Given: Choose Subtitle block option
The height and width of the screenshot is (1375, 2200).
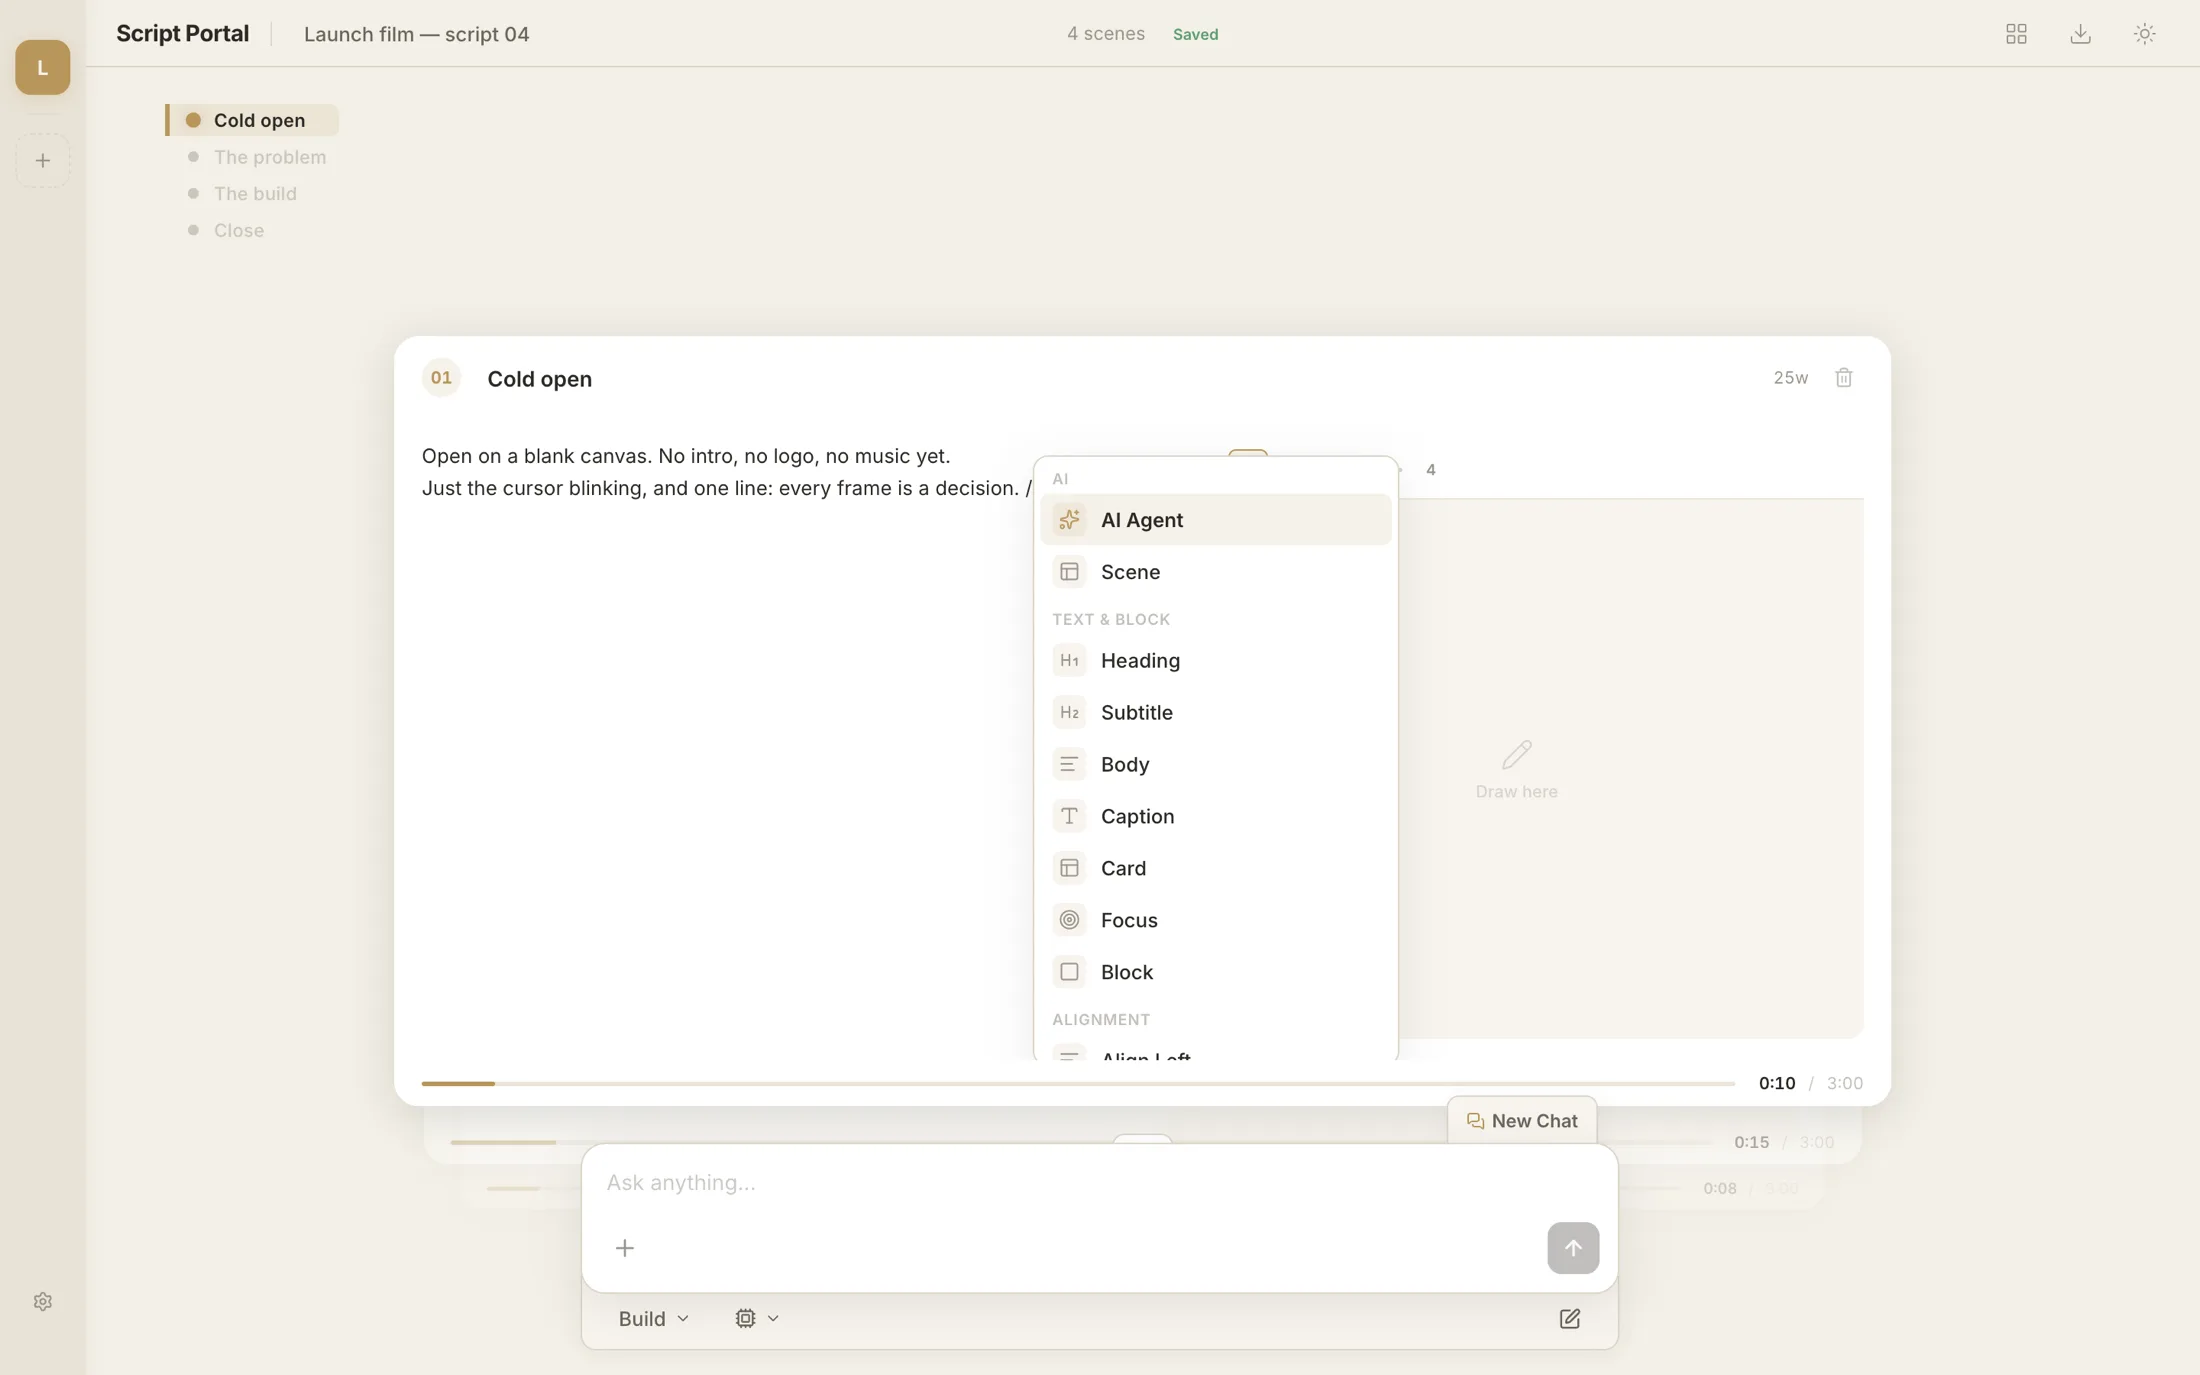Looking at the screenshot, I should click(x=1215, y=712).
